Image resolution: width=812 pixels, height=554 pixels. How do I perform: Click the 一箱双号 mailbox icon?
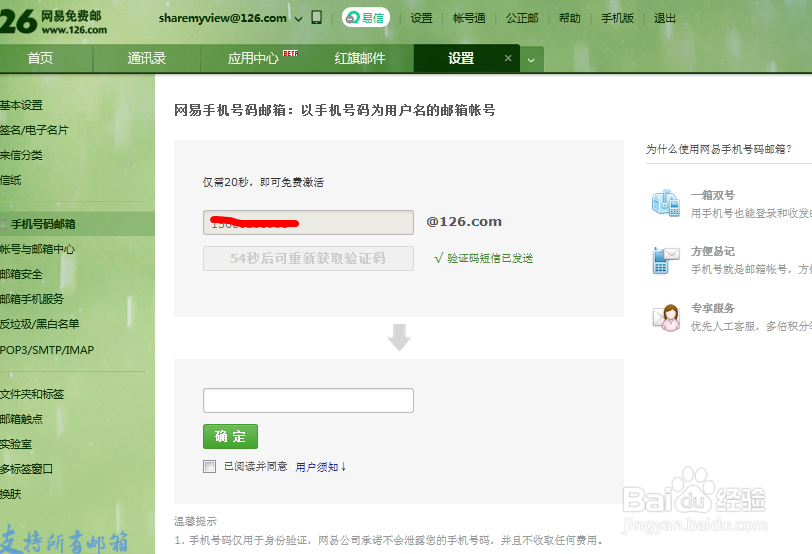(665, 203)
